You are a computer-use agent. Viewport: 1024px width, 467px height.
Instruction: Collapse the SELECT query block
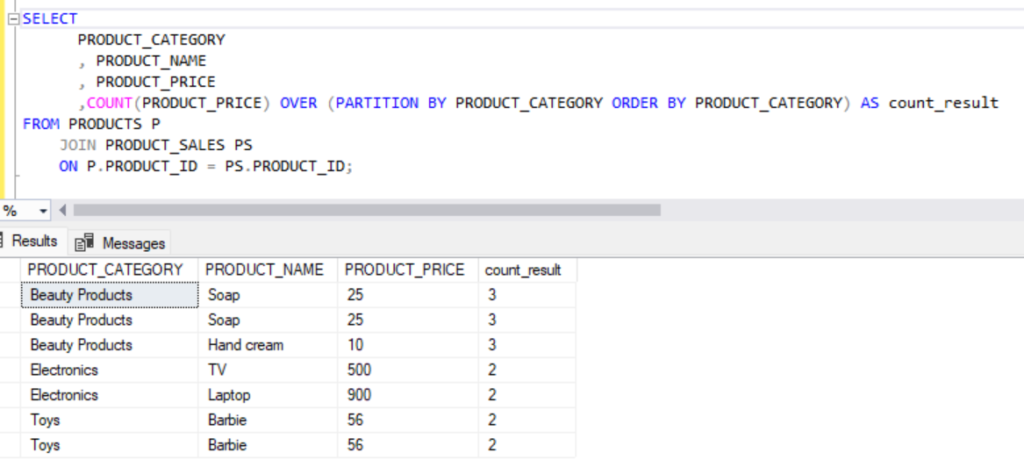click(x=14, y=19)
